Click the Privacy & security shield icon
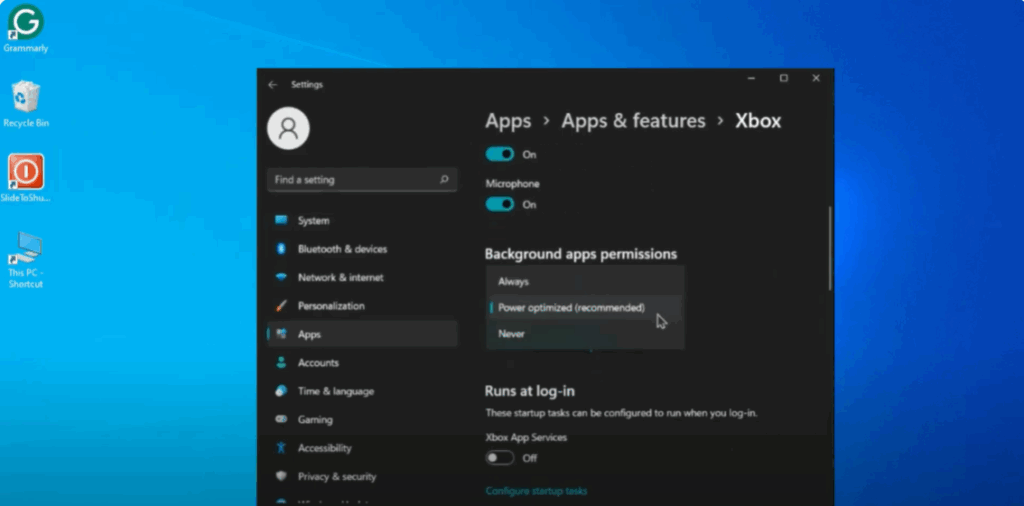 [281, 477]
